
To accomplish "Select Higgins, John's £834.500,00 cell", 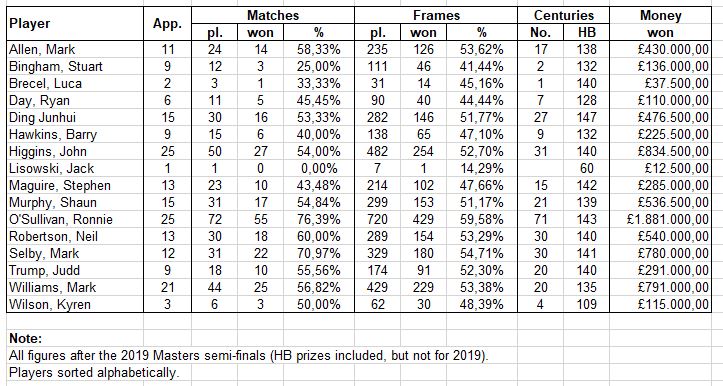I will [x=660, y=151].
